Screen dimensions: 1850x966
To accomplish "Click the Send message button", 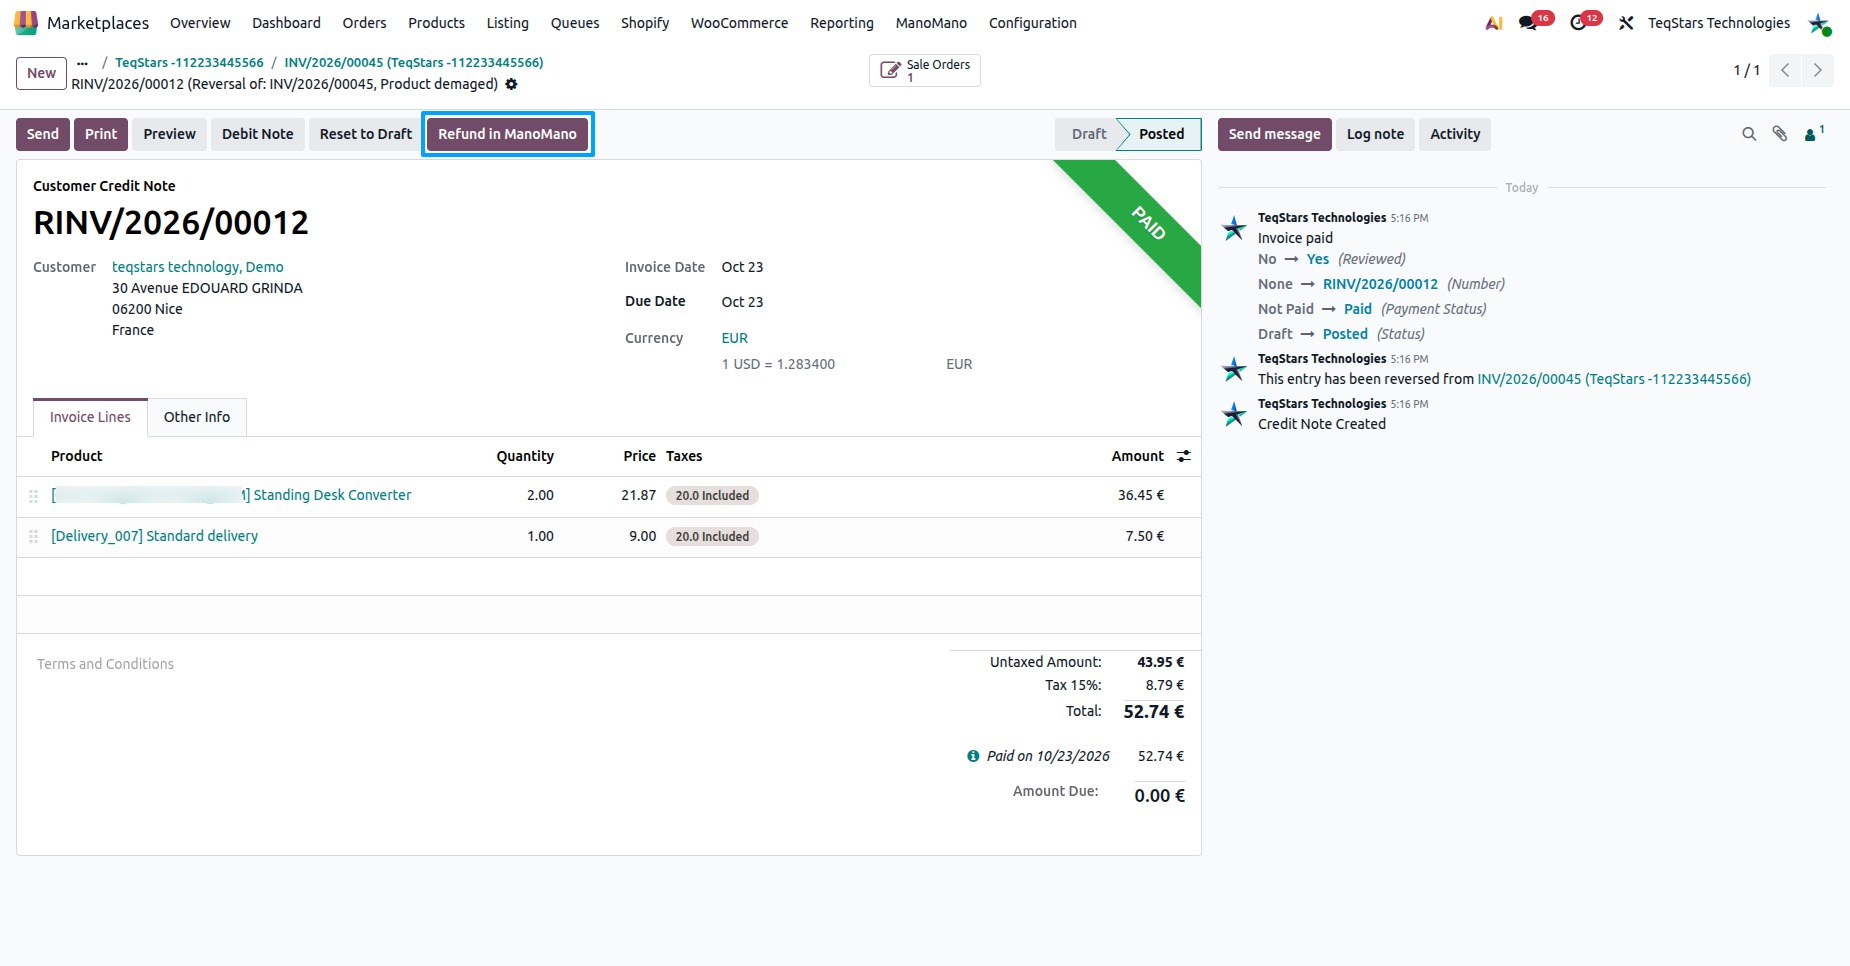I will 1274,134.
